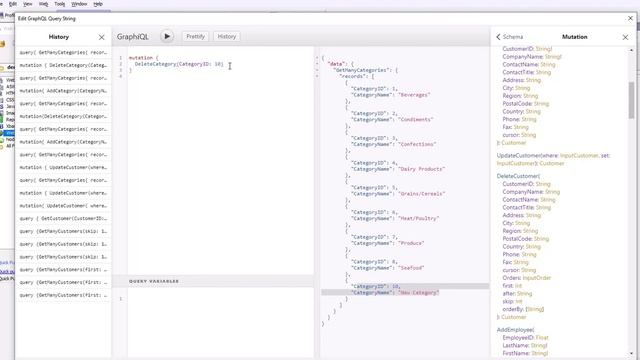Click the orderBy: [String] argument in the docs
This screenshot has height=360, width=640.
pyautogui.click(x=523, y=309)
